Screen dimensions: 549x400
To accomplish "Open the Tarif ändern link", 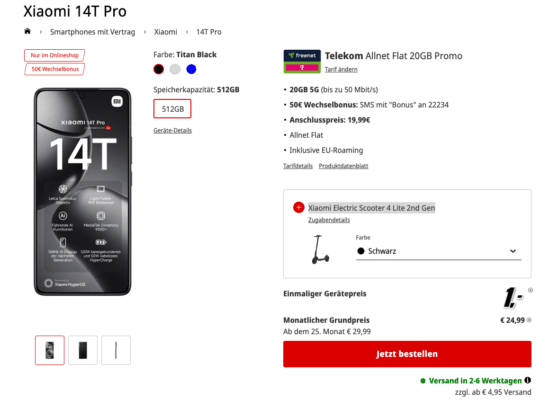I will [x=341, y=69].
